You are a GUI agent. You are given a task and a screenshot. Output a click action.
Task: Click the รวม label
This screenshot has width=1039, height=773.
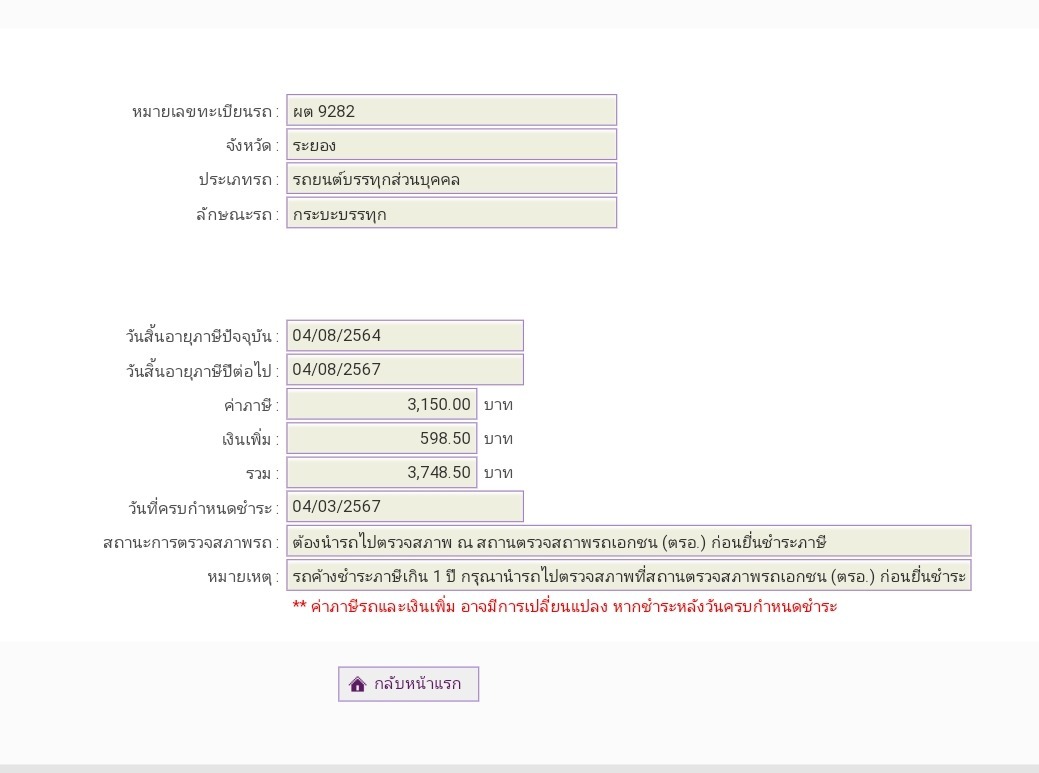click(262, 474)
